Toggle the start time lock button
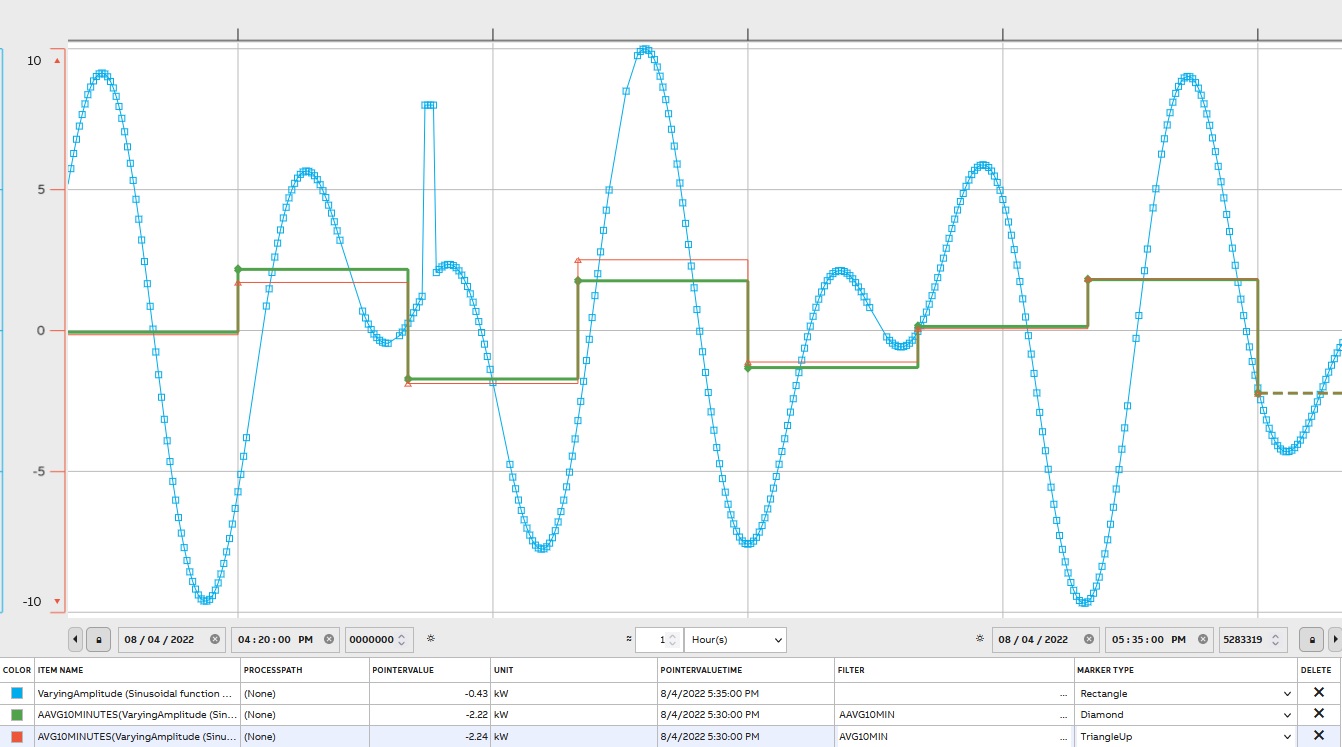 click(99, 639)
